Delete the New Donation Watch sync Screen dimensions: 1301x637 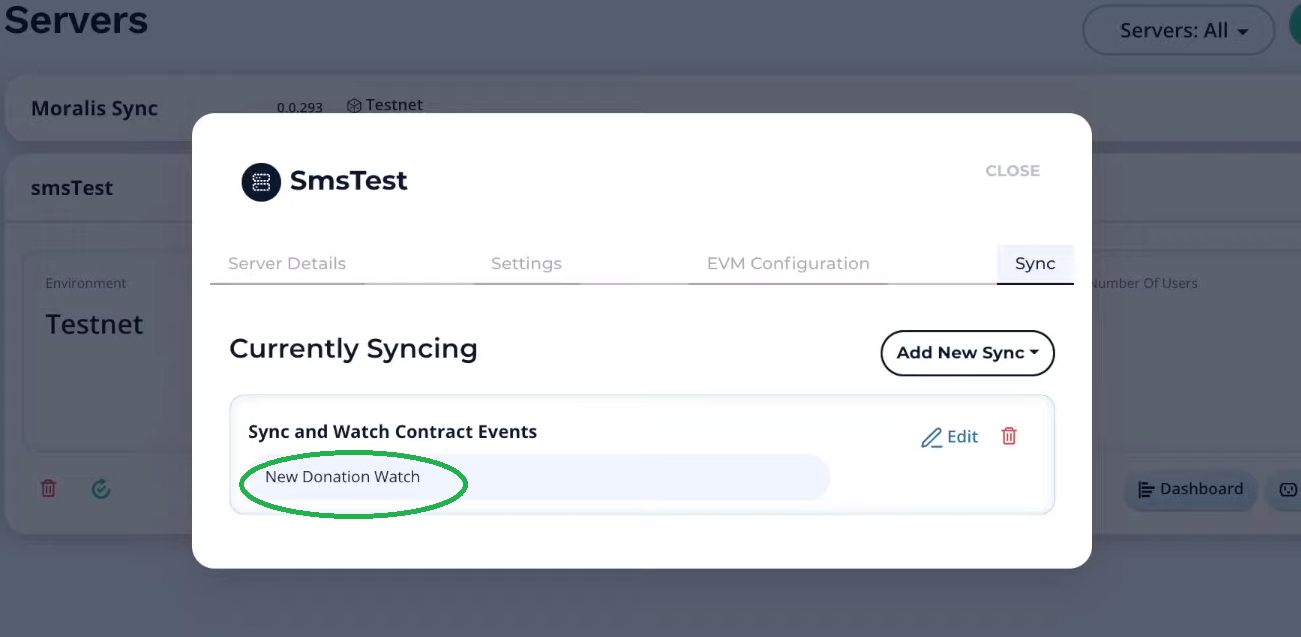pyautogui.click(x=1009, y=436)
